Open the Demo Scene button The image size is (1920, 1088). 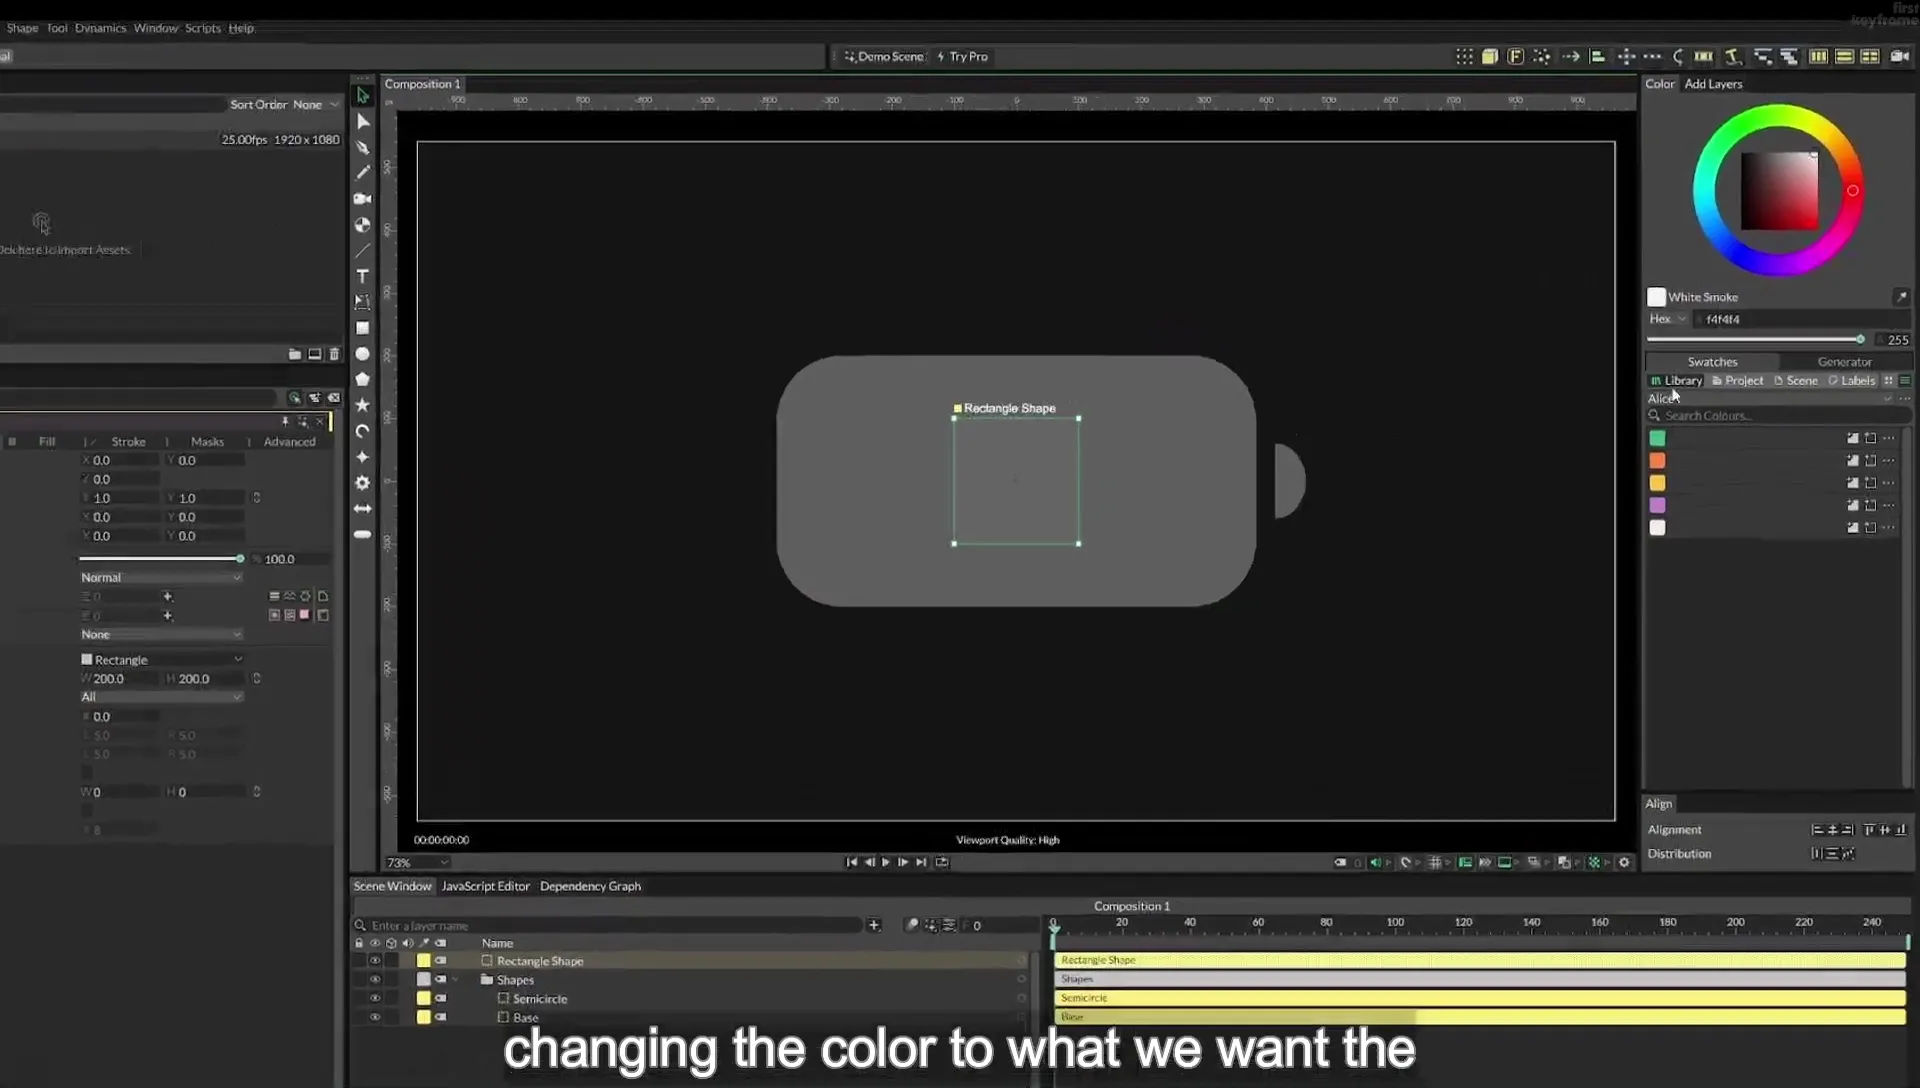(x=884, y=57)
